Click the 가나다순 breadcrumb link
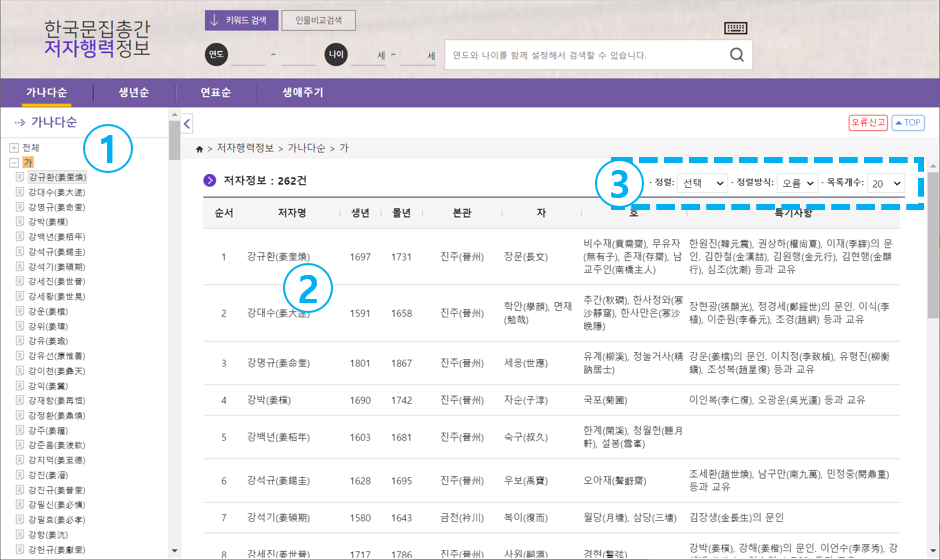The width and height of the screenshot is (940, 560). point(306,148)
